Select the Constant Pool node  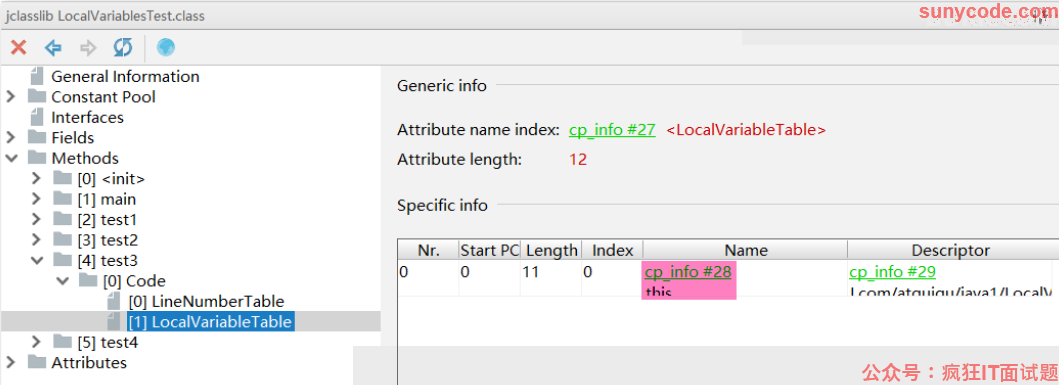tap(103, 97)
